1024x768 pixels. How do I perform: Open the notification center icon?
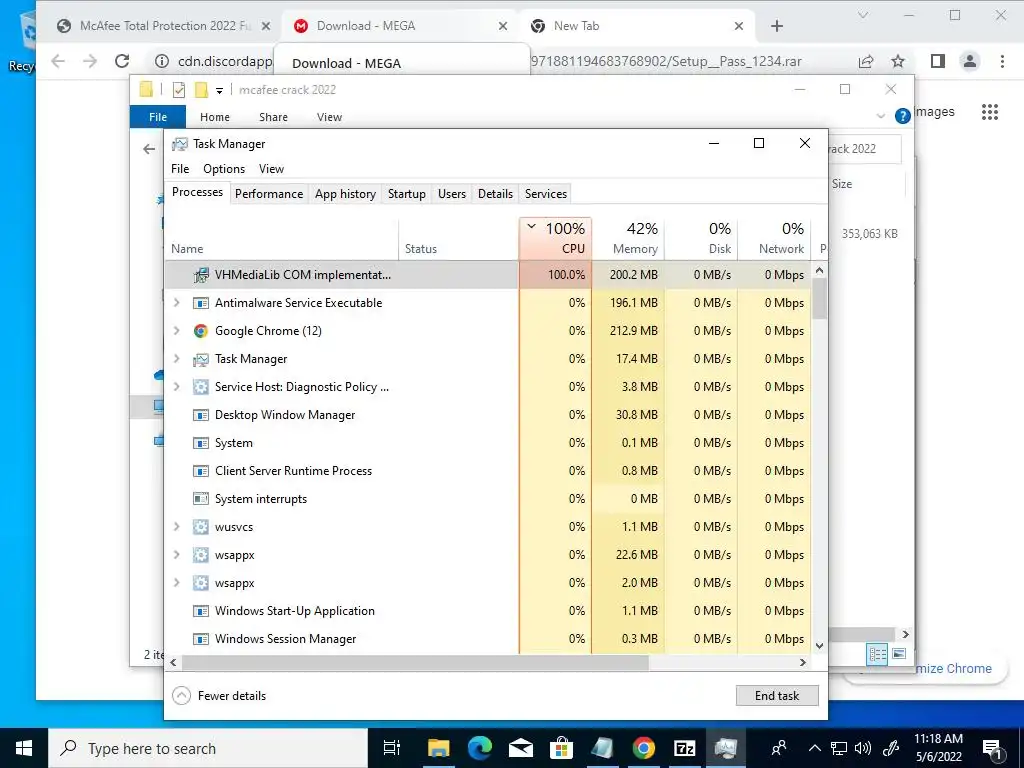[992, 749]
